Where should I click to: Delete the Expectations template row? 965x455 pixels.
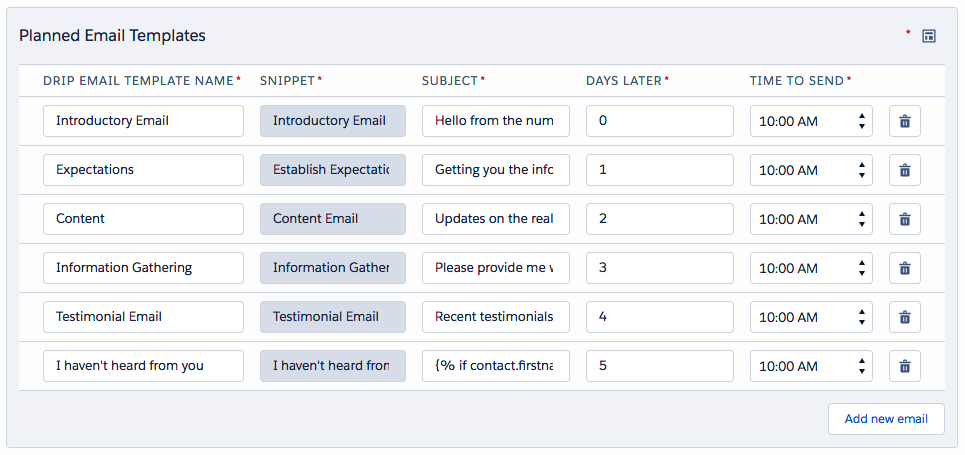click(x=904, y=170)
